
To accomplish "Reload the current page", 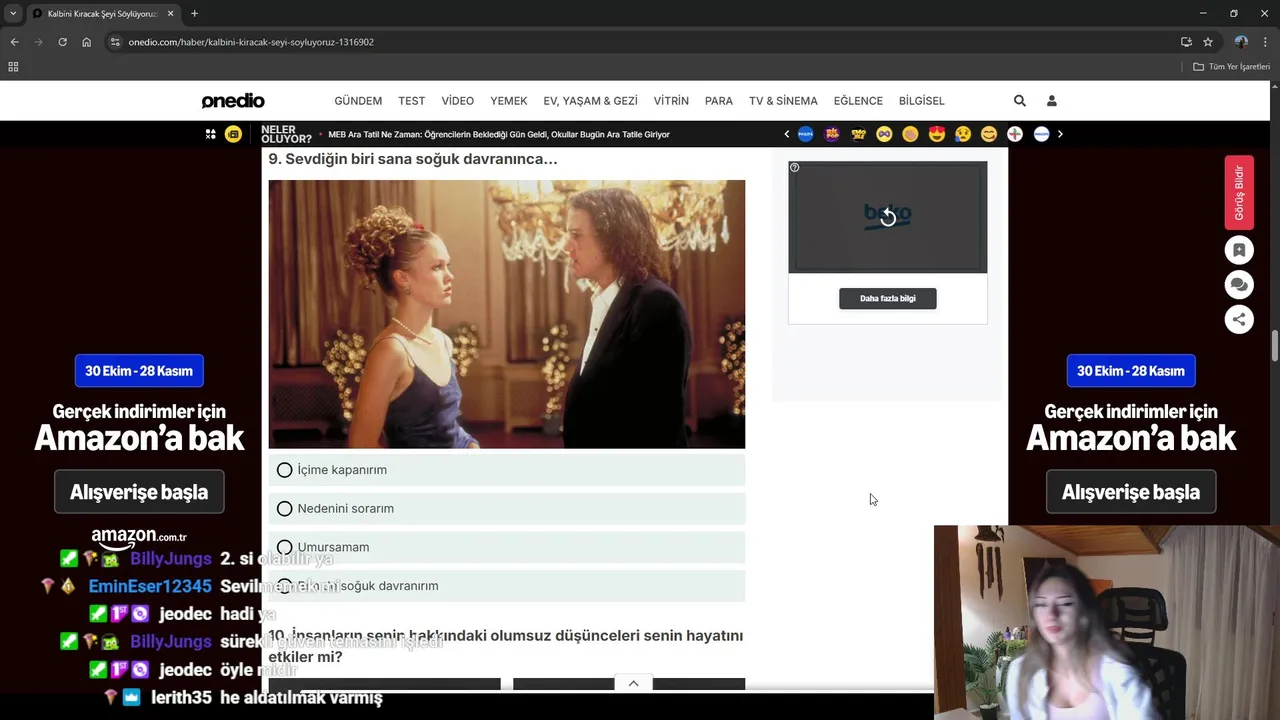I will click(62, 42).
